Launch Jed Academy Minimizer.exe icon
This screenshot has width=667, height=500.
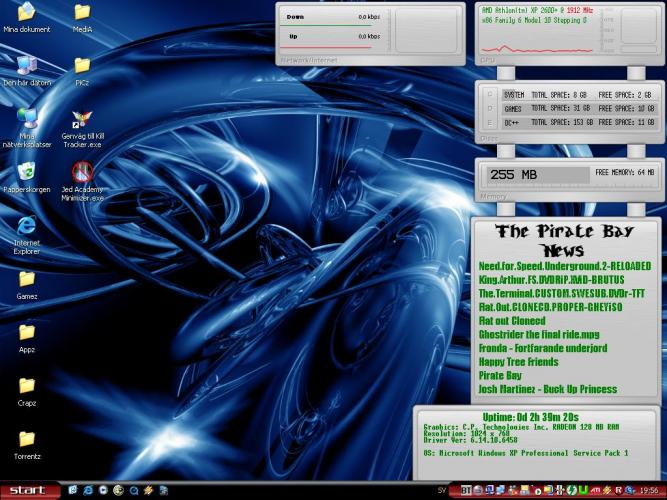click(83, 171)
